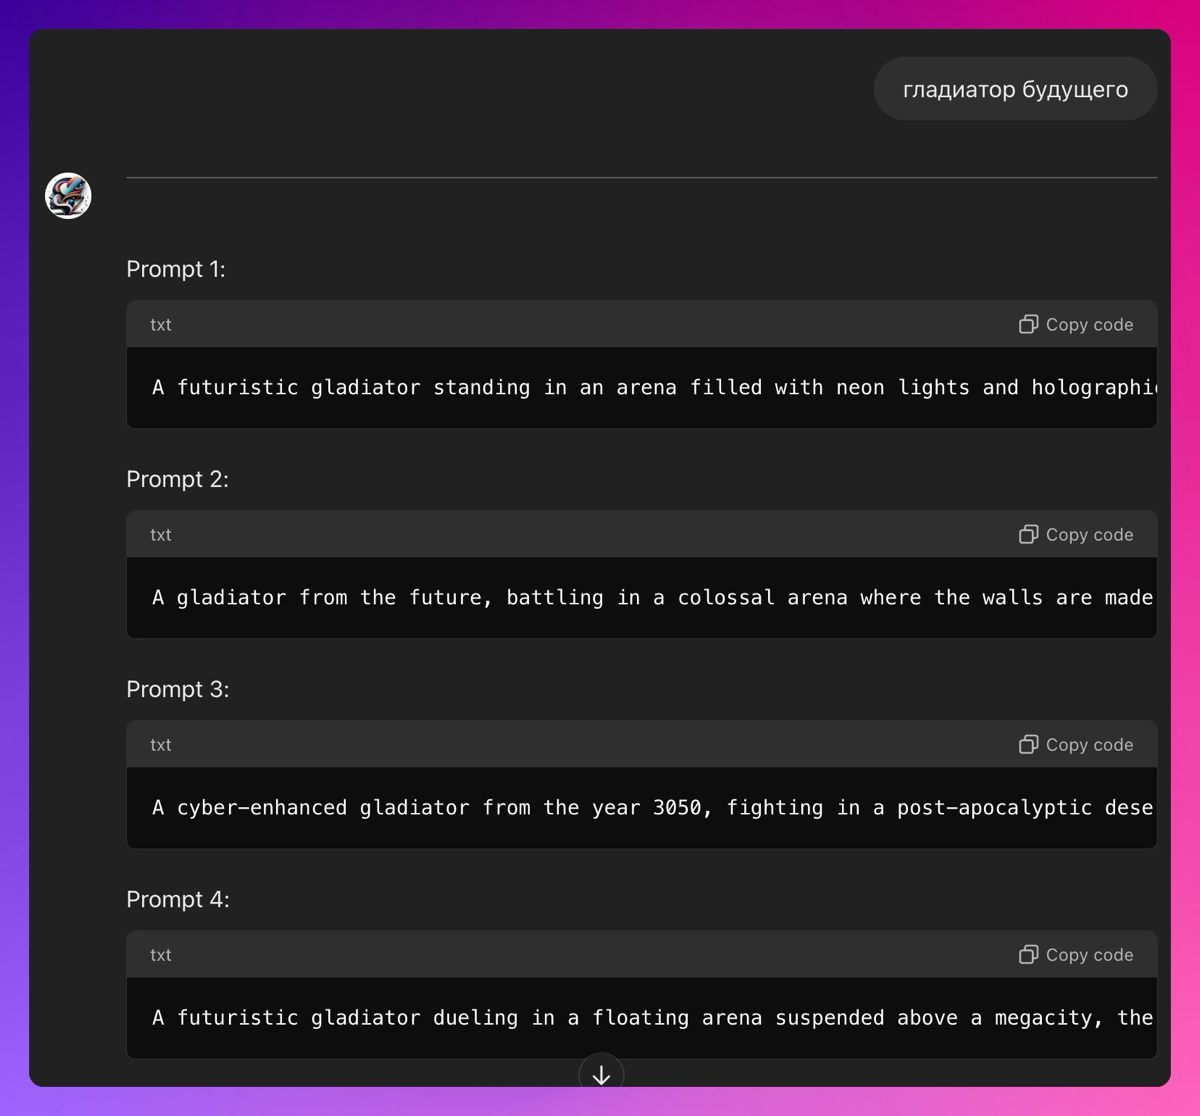Click the "txt" label in Prompt 1 header
The image size is (1200, 1116).
[x=161, y=325]
